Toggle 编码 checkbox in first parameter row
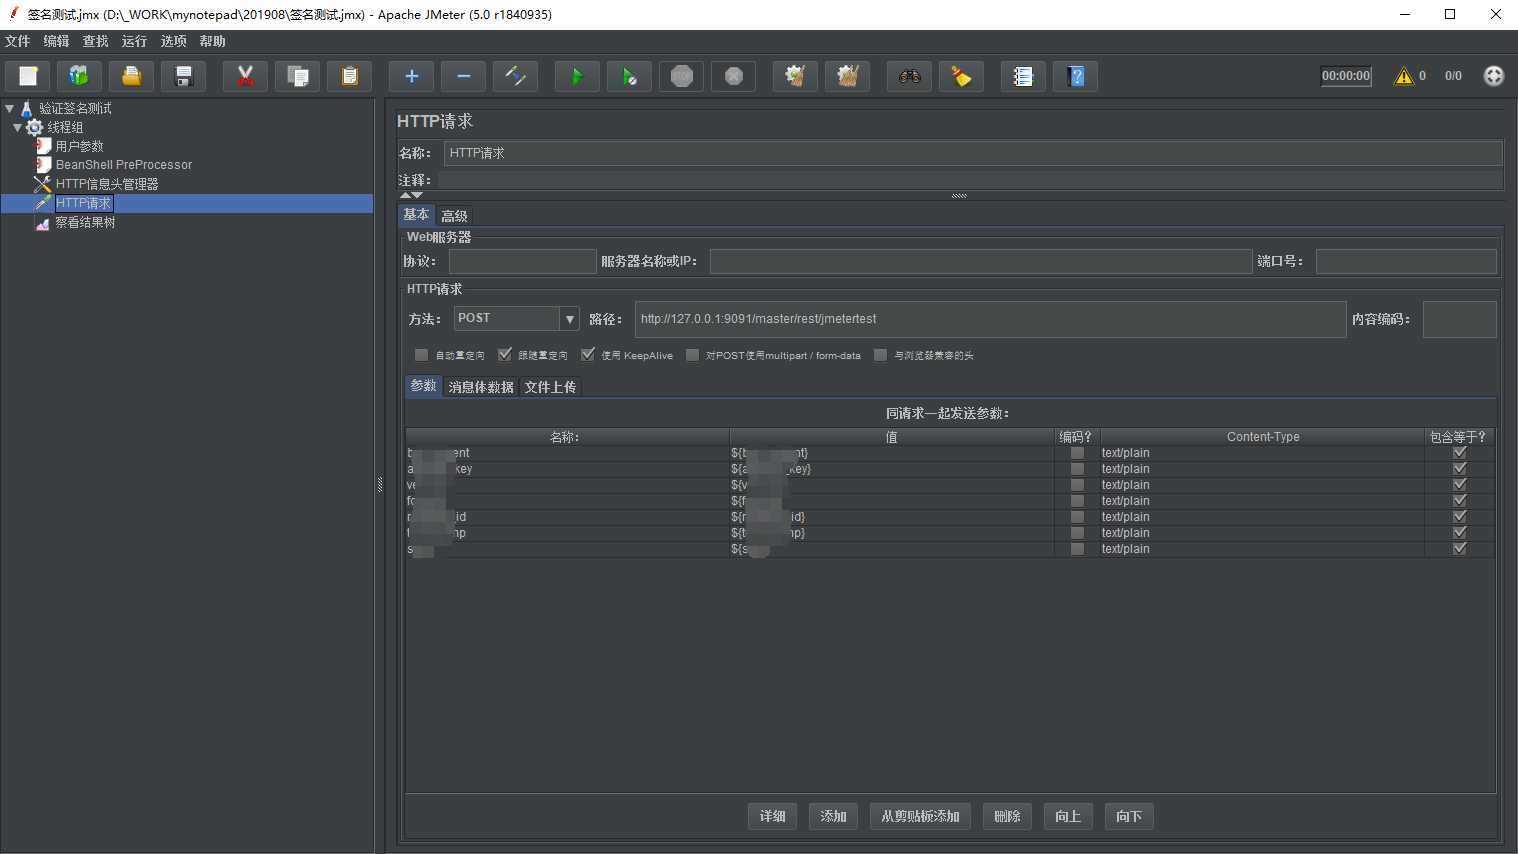Image resolution: width=1518 pixels, height=854 pixels. pos(1077,453)
